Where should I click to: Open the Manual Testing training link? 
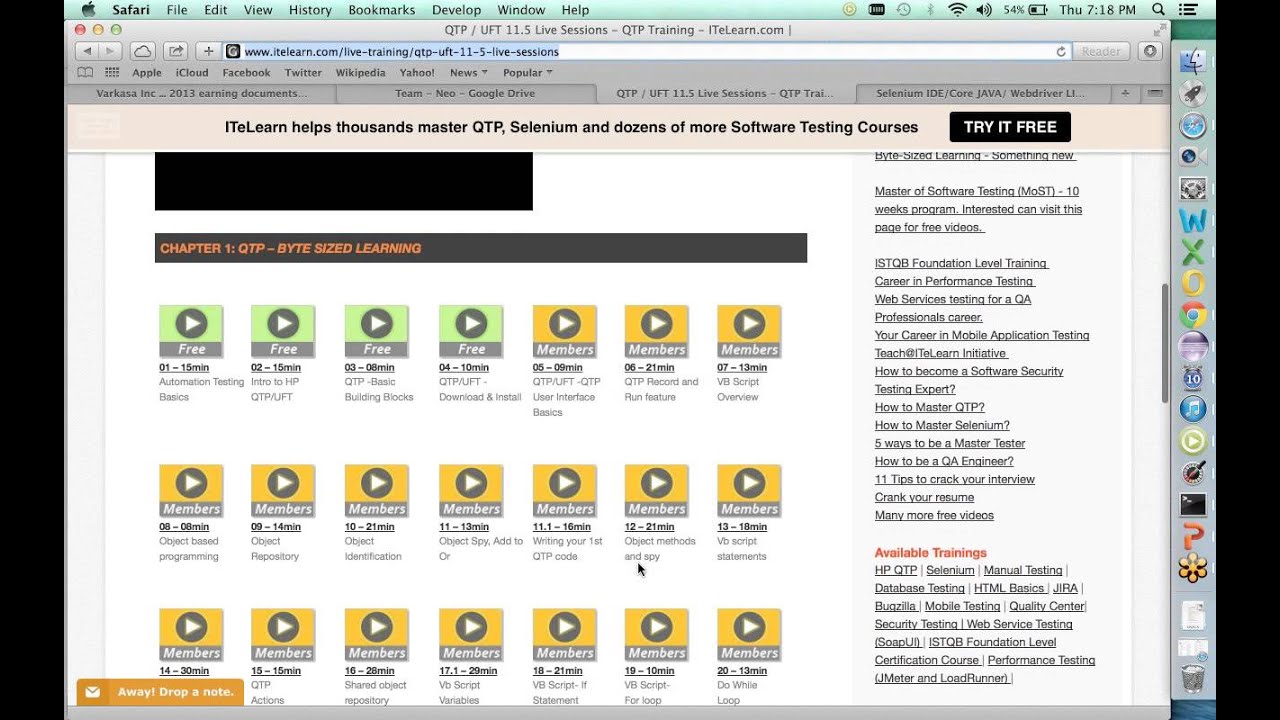pyautogui.click(x=1023, y=570)
